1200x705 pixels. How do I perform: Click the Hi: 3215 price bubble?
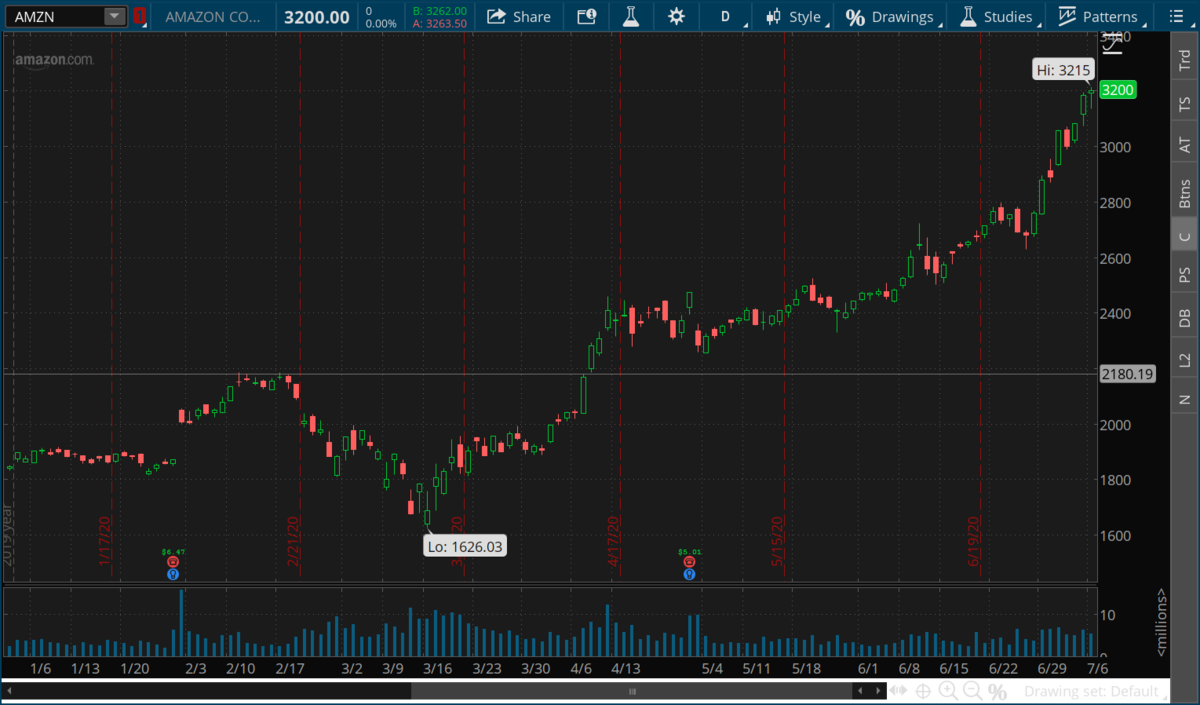click(1063, 69)
